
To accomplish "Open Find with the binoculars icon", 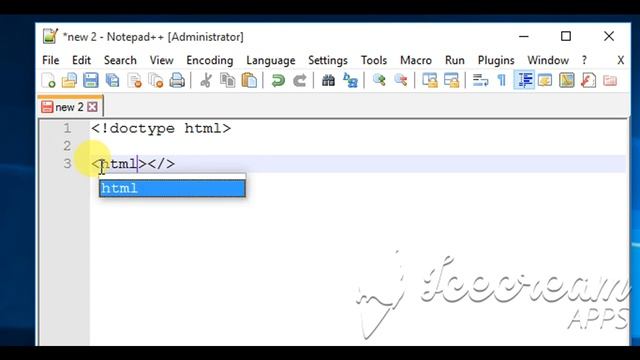I will pyautogui.click(x=328, y=80).
